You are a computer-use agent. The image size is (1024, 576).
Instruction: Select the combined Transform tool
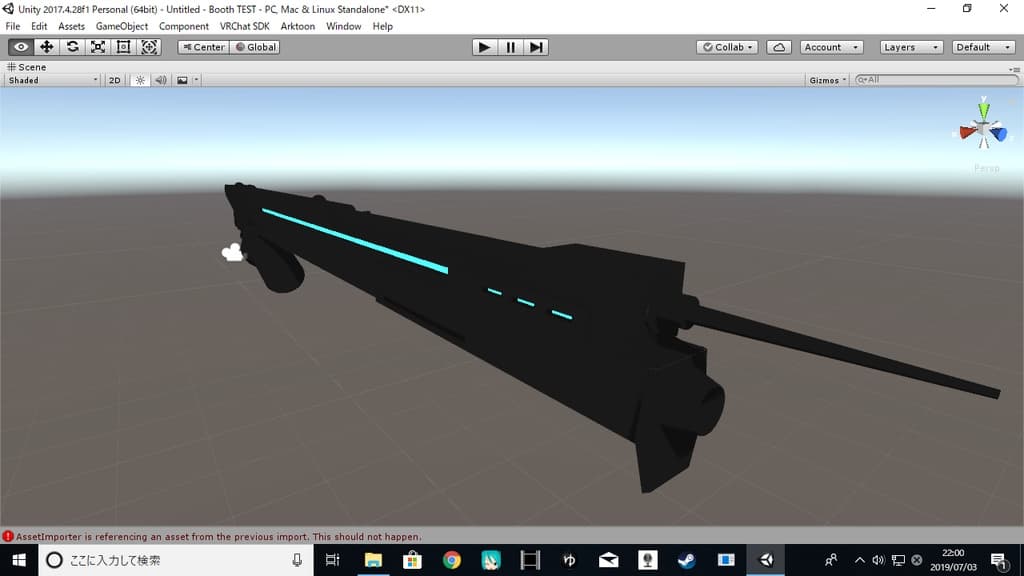[x=149, y=47]
